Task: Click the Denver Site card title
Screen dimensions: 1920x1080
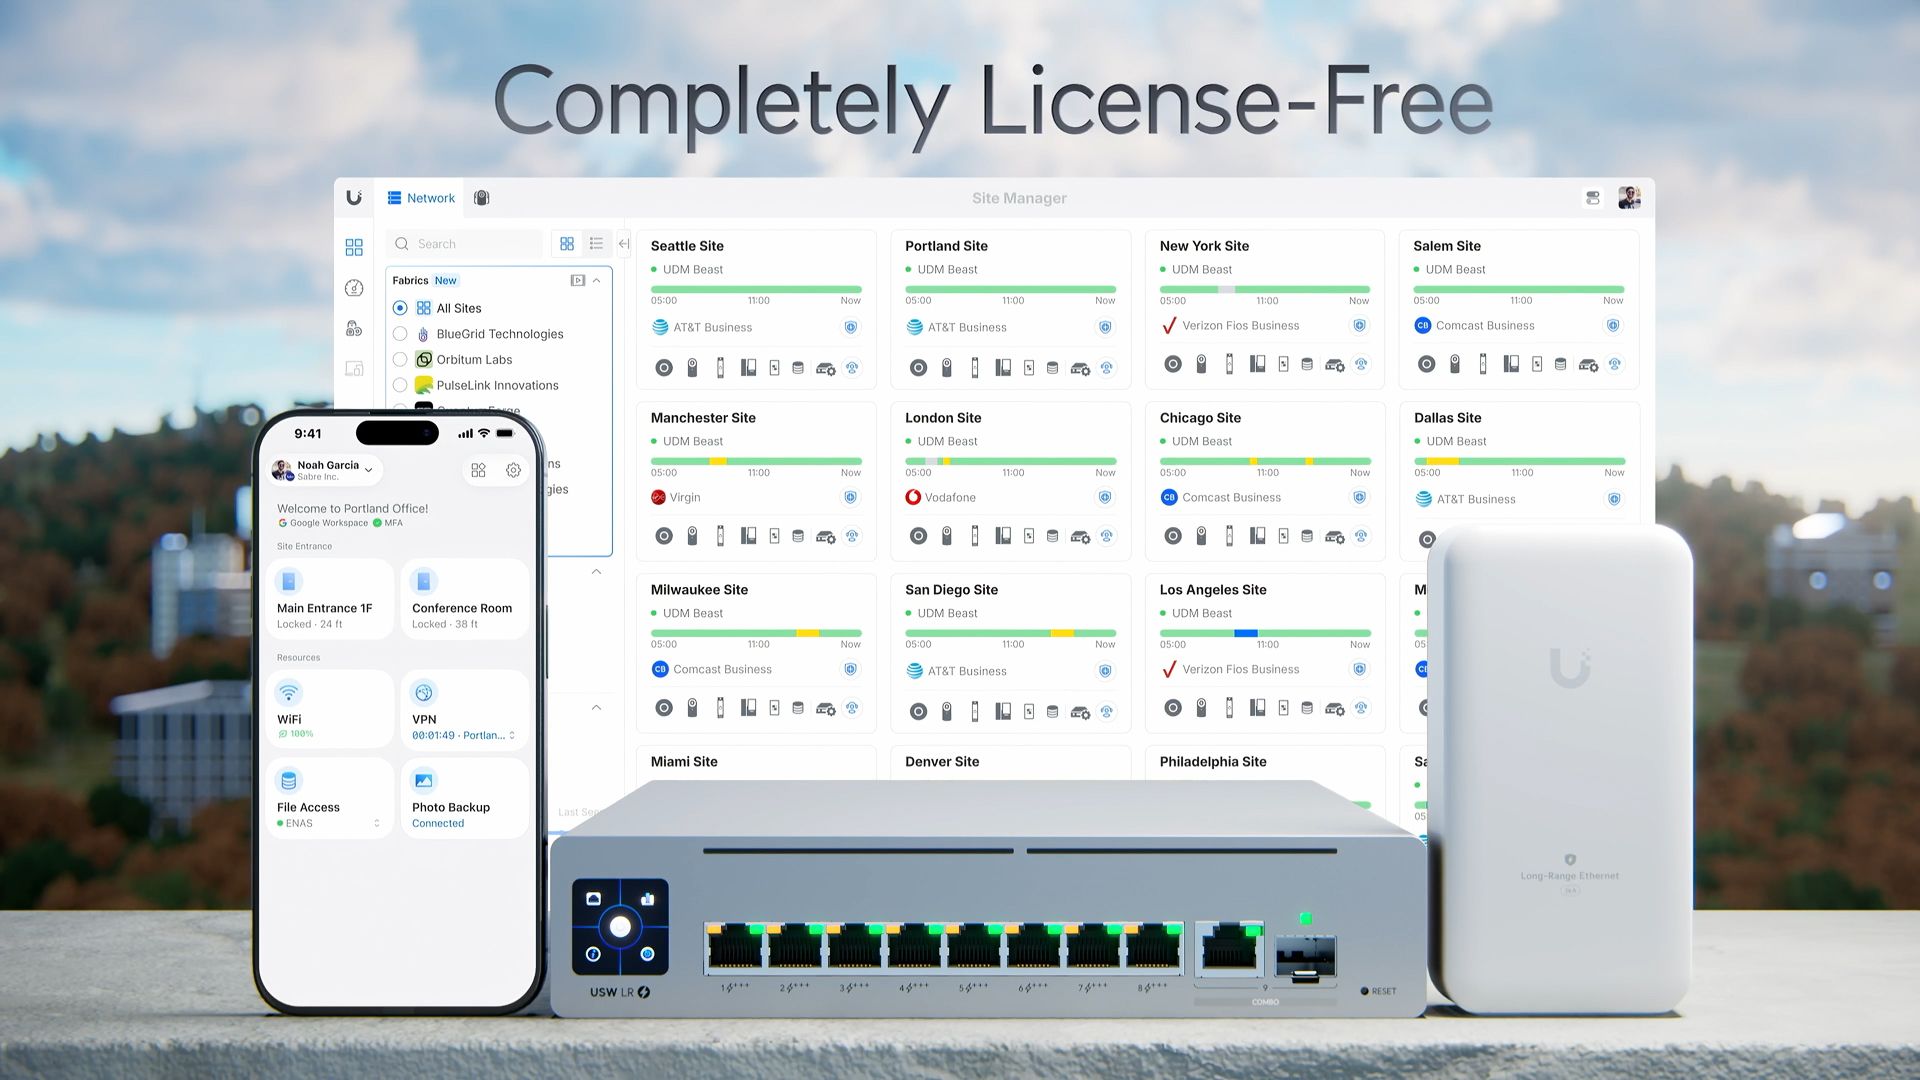Action: pos(942,762)
